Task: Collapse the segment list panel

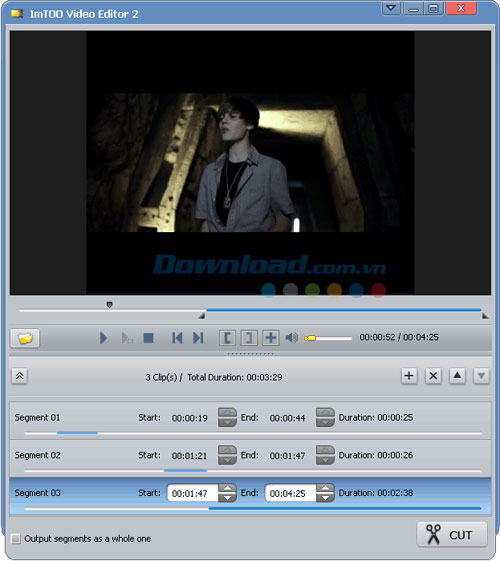Action: pos(19,376)
